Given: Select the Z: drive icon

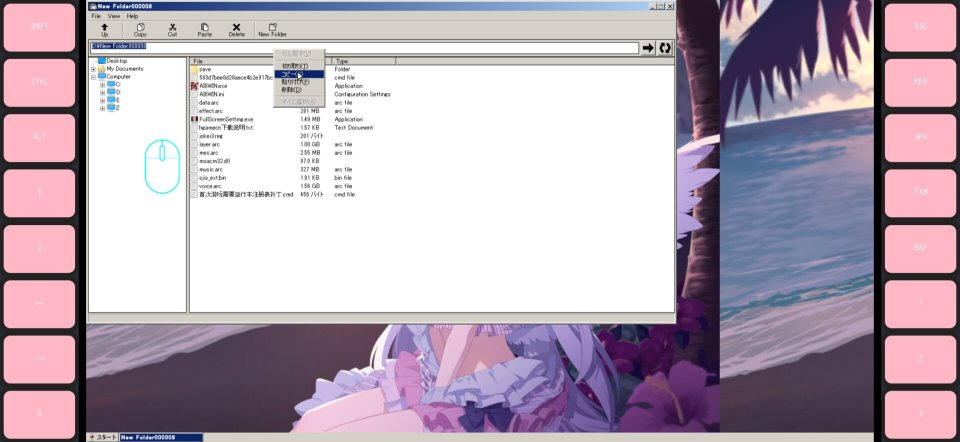Looking at the screenshot, I should coord(111,108).
